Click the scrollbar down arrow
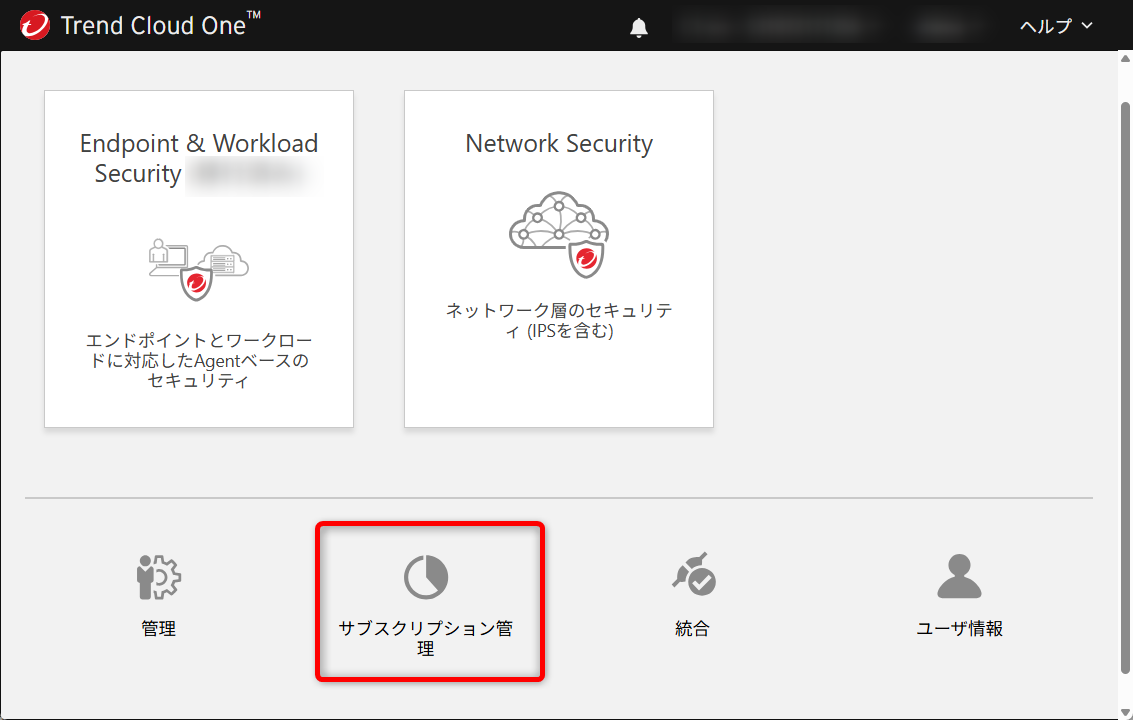 tap(1125, 713)
